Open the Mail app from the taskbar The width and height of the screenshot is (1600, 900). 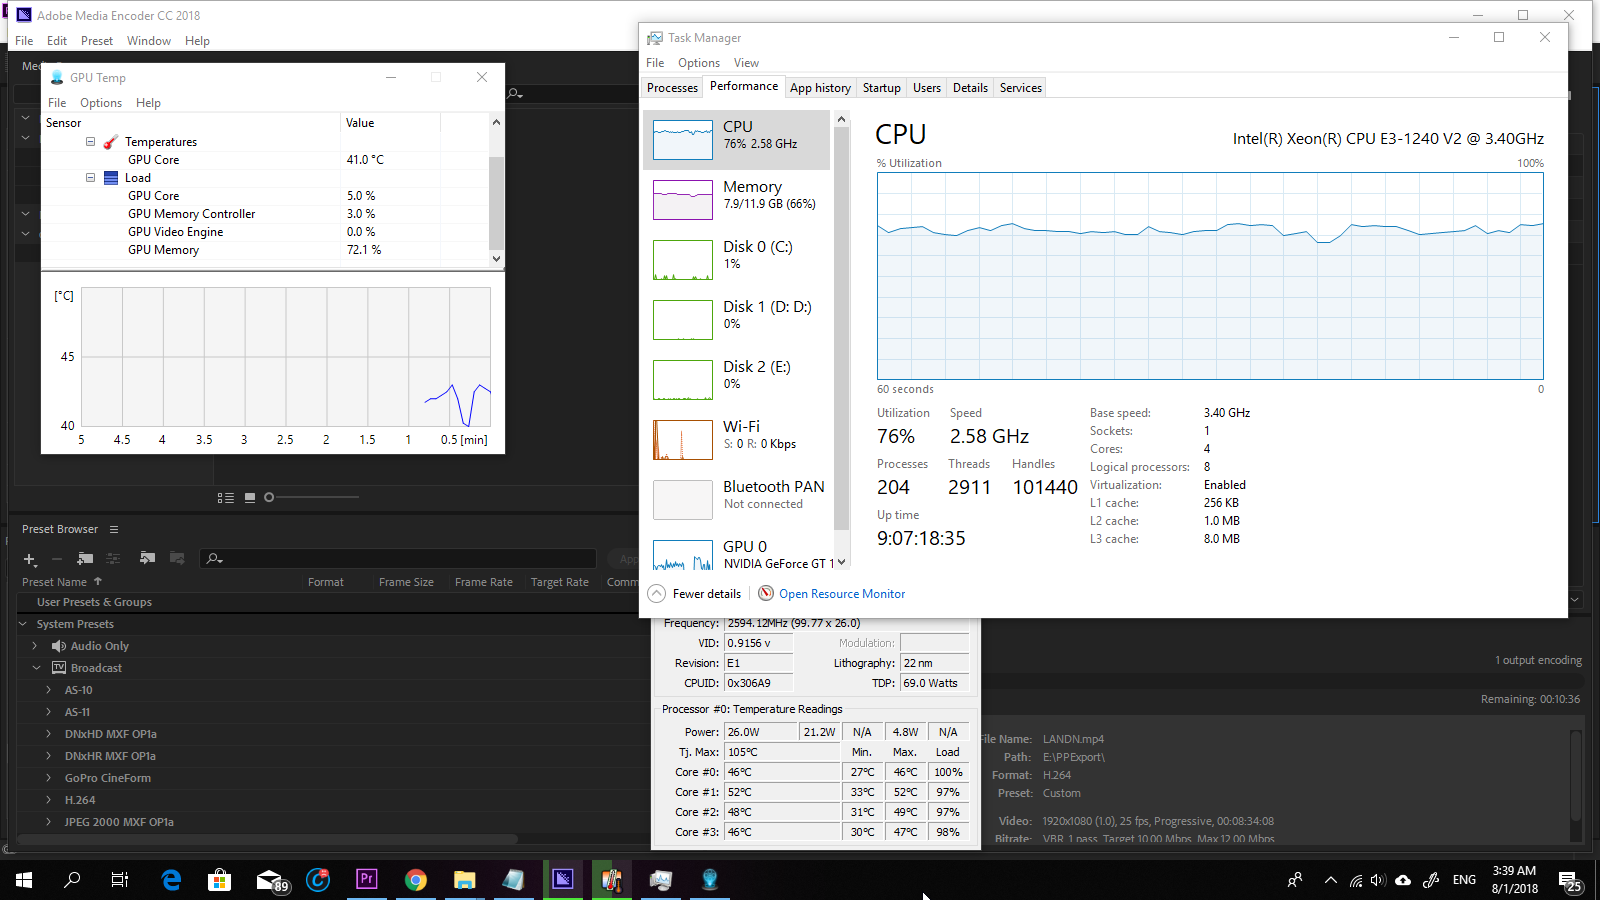pyautogui.click(x=270, y=880)
